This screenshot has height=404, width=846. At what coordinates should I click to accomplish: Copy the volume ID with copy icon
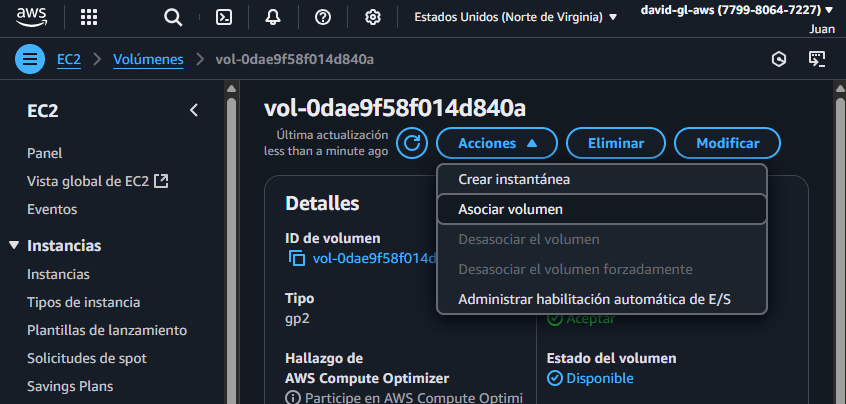coord(297,258)
